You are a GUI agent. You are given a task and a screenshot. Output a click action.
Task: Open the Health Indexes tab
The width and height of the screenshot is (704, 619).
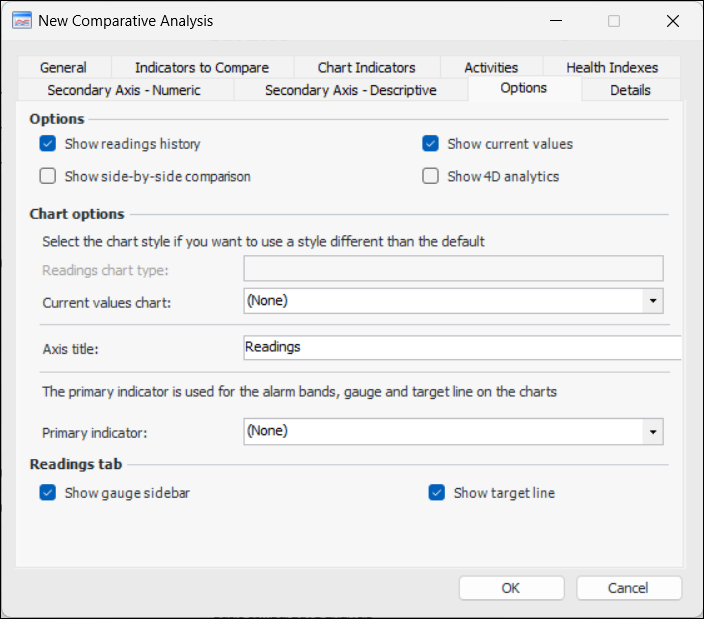[x=612, y=68]
